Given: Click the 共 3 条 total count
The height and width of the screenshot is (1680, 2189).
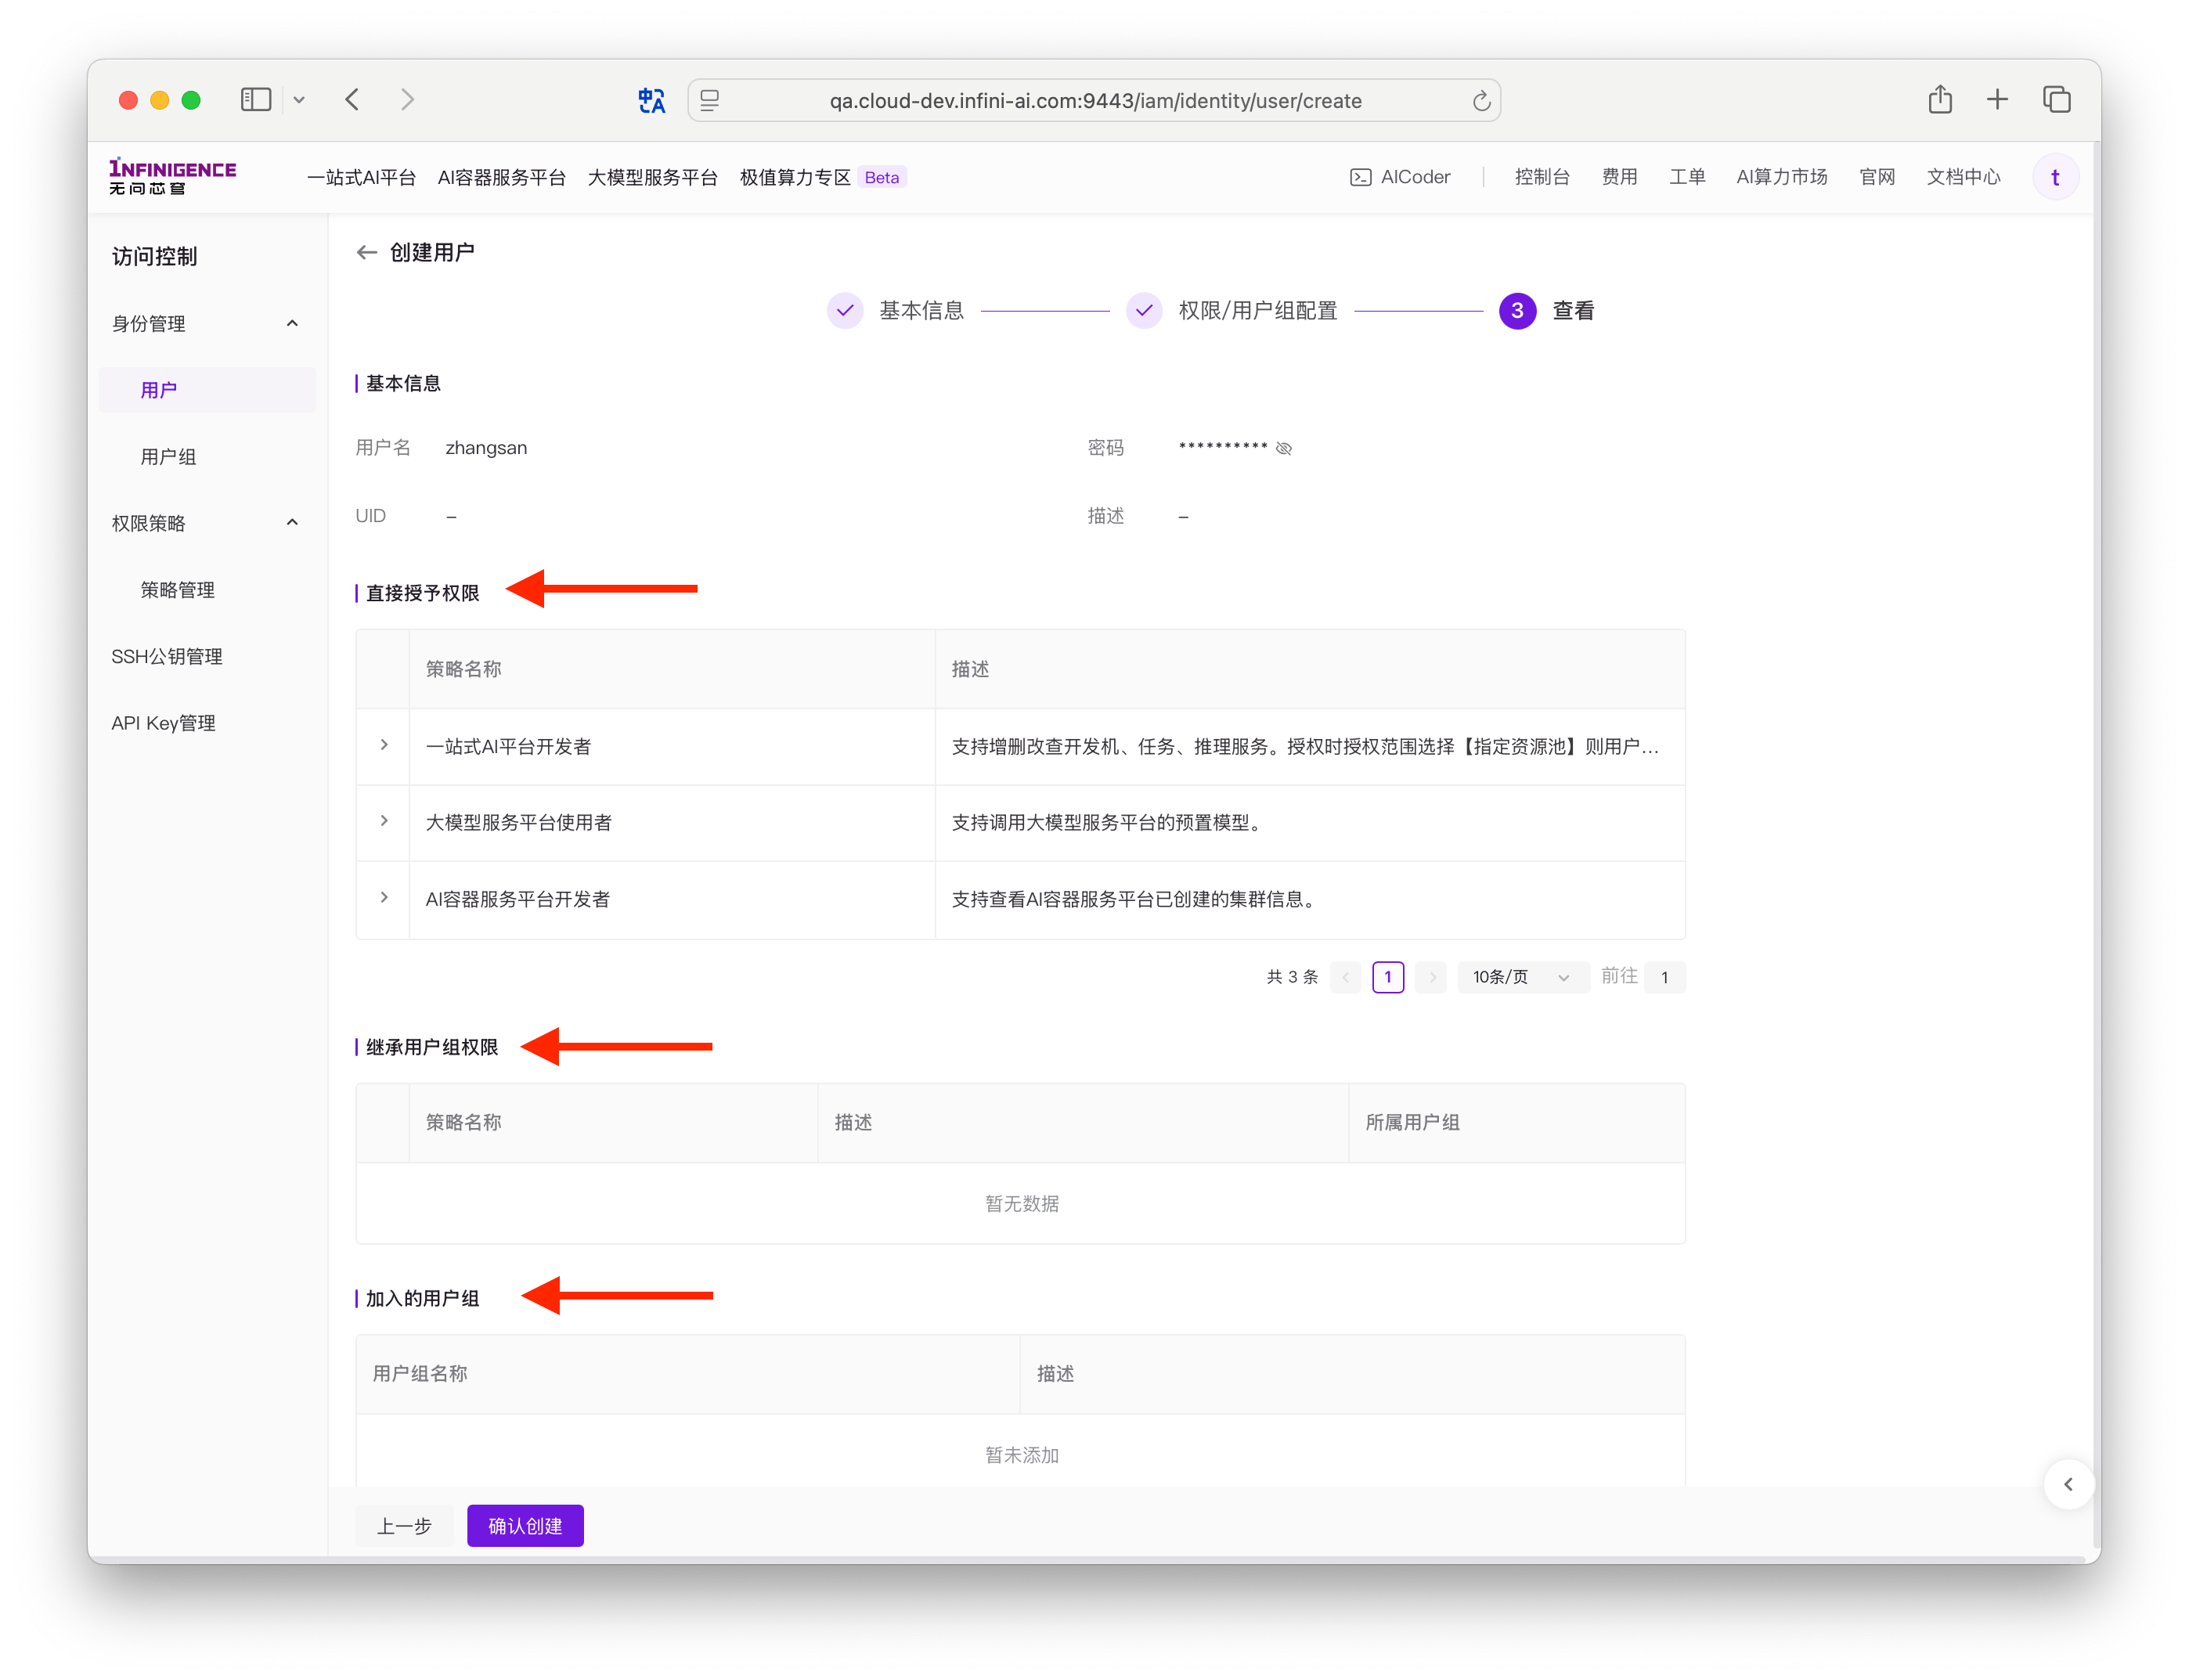Looking at the screenshot, I should pos(1292,977).
